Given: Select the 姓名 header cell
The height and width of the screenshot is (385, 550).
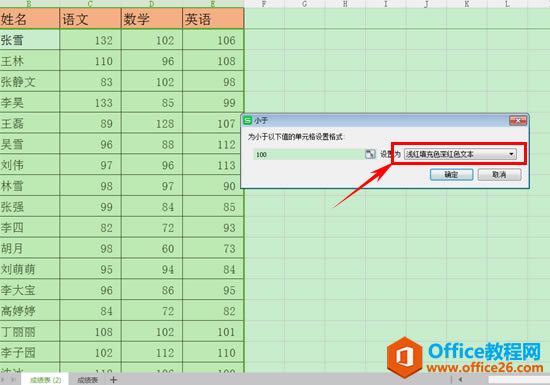Looking at the screenshot, I should click(29, 19).
